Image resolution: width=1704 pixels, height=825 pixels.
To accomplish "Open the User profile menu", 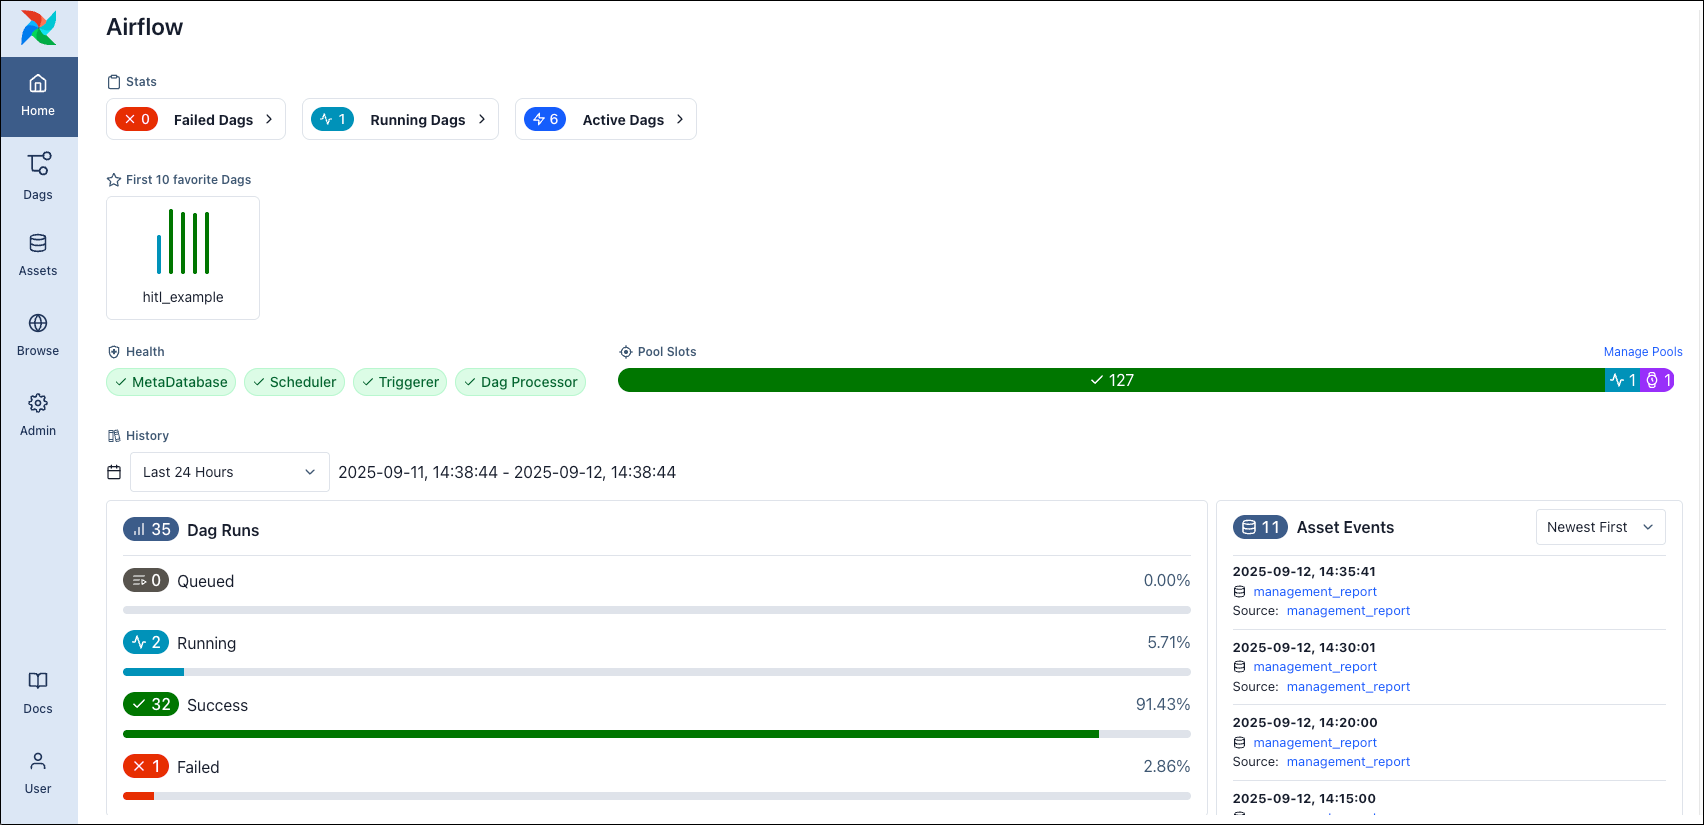I will point(38,772).
